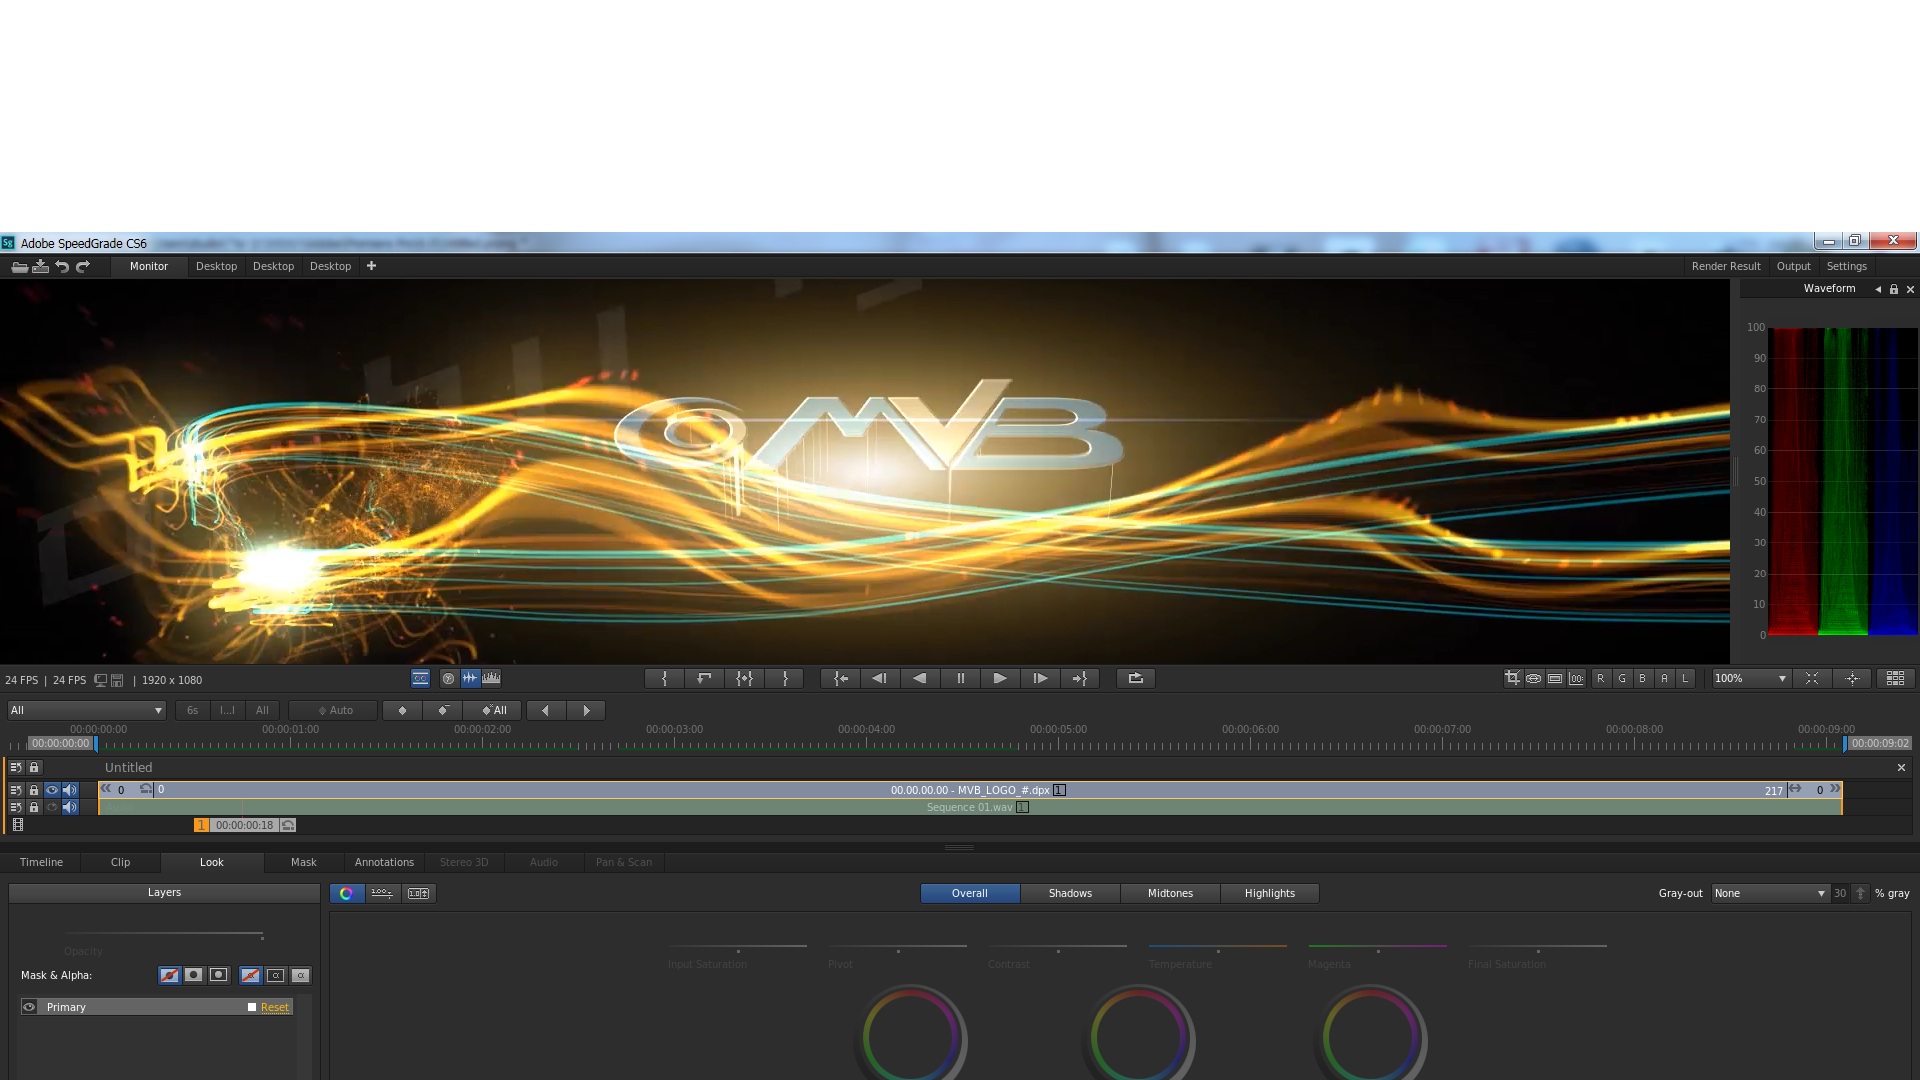
Task: Expand the Gray-out None dropdown
Action: [1769, 893]
